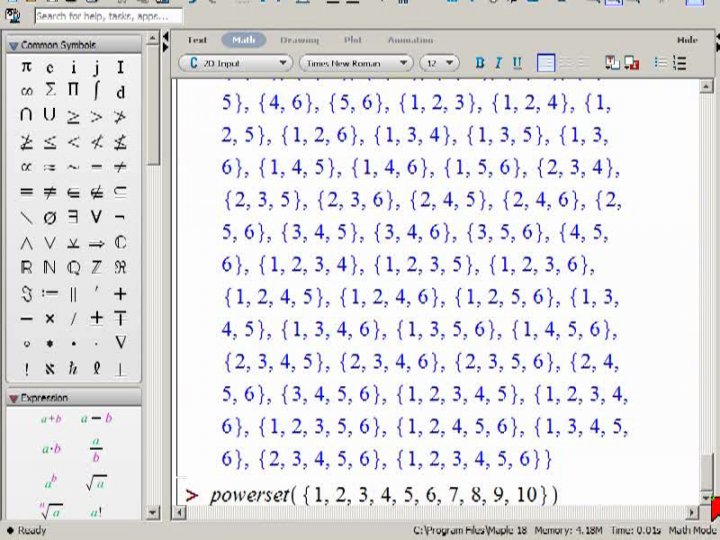Screen dimensions: 720x540
Task: Open the Plot tab
Action: (x=353, y=40)
